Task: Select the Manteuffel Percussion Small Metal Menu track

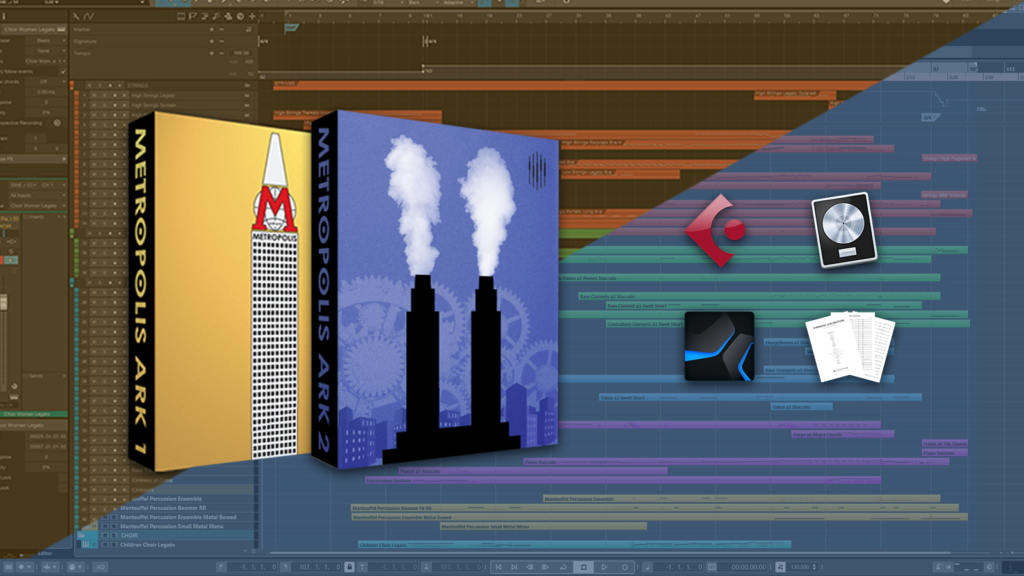Action: click(x=172, y=526)
